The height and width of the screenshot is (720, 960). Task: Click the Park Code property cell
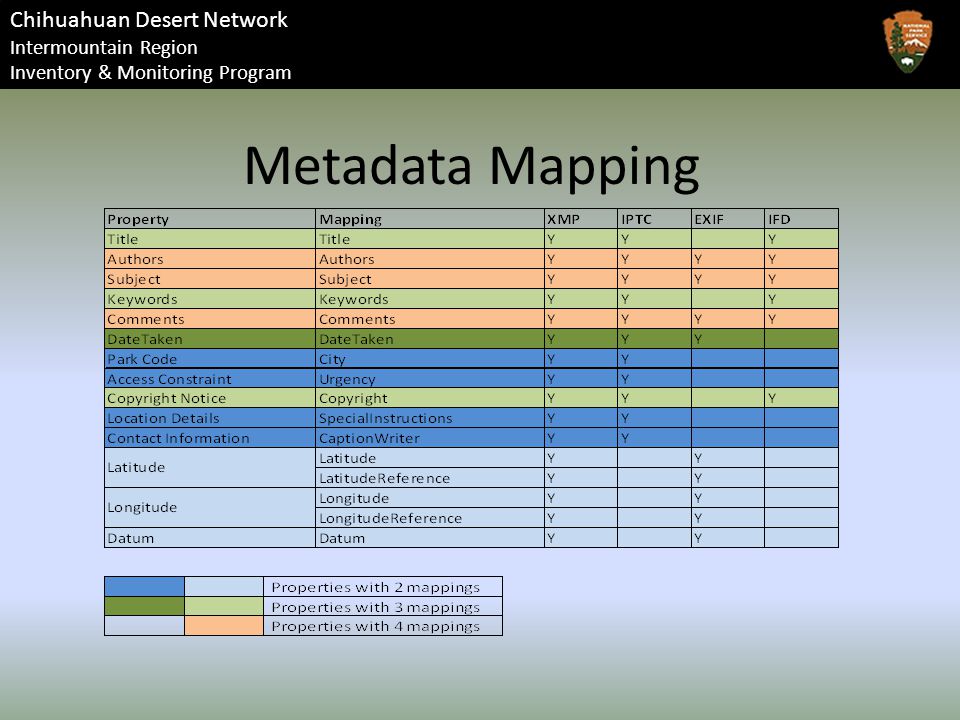pos(210,359)
